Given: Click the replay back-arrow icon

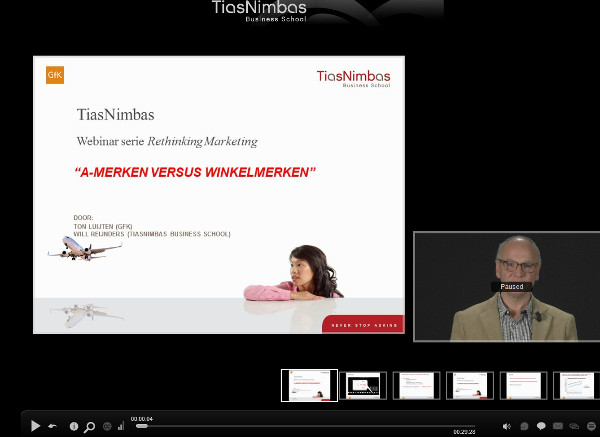Looking at the screenshot, I should [52, 426].
